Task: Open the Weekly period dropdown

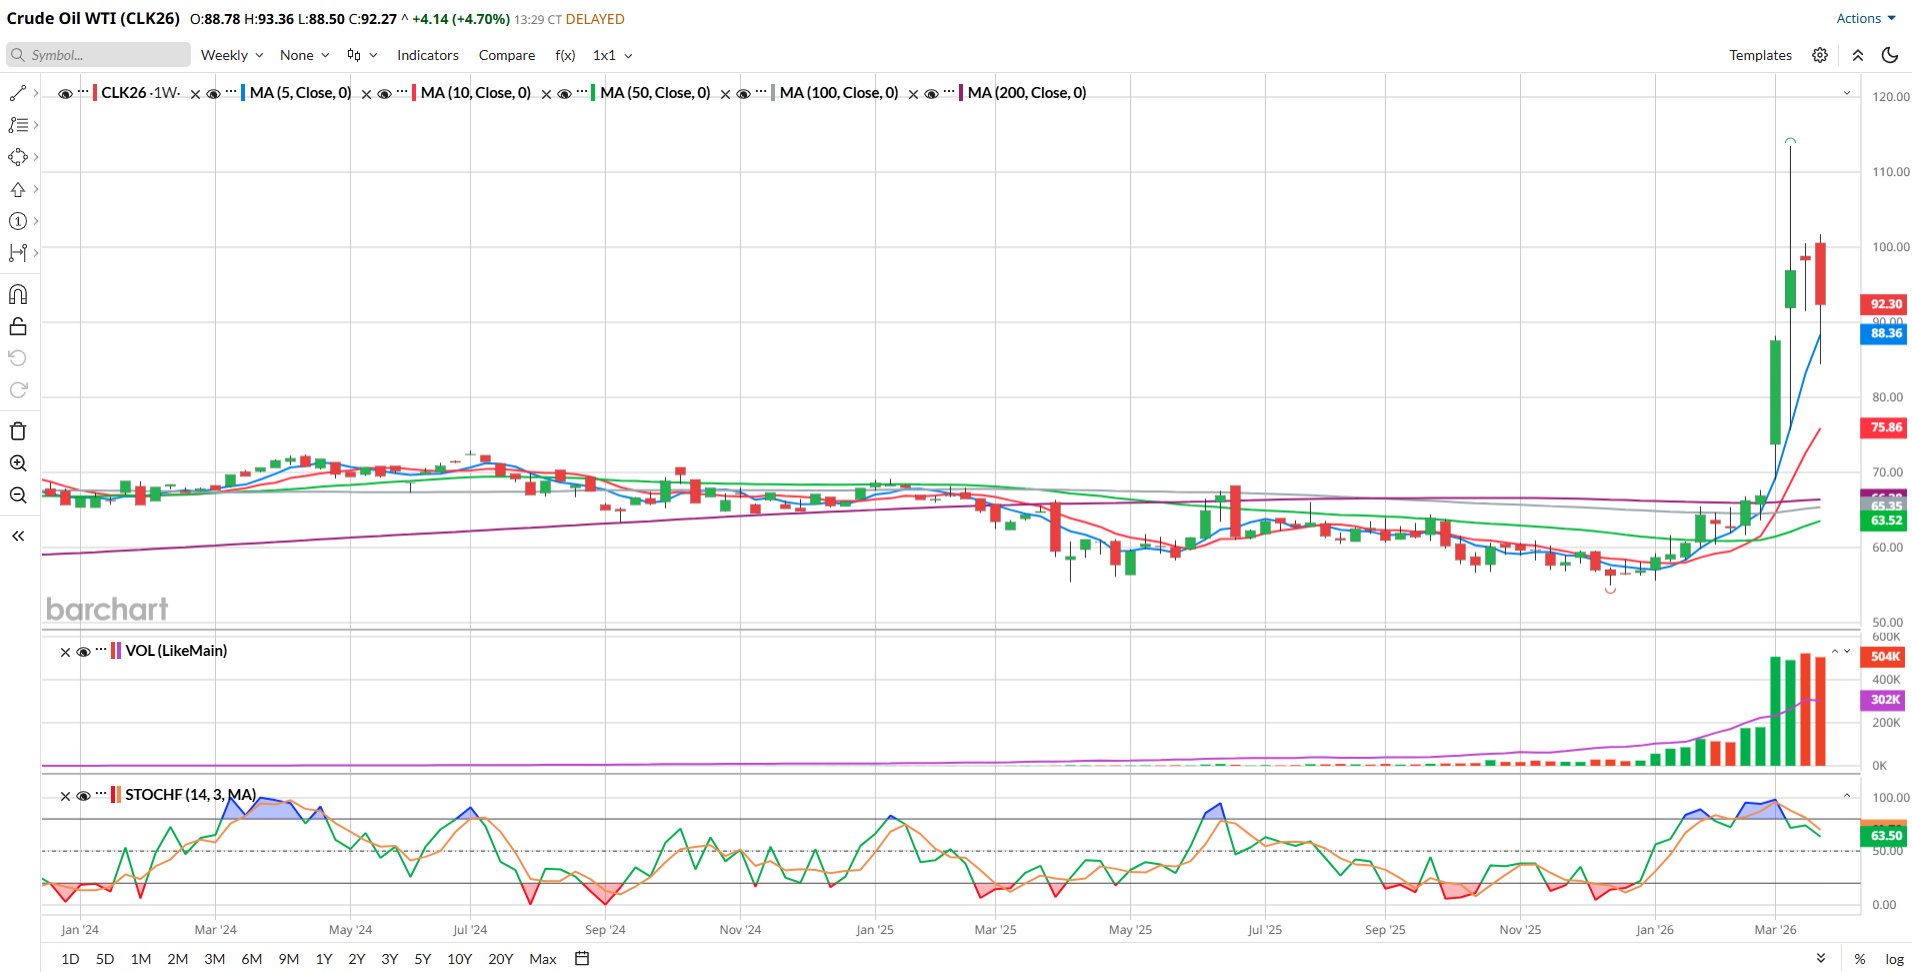Action: click(x=232, y=55)
